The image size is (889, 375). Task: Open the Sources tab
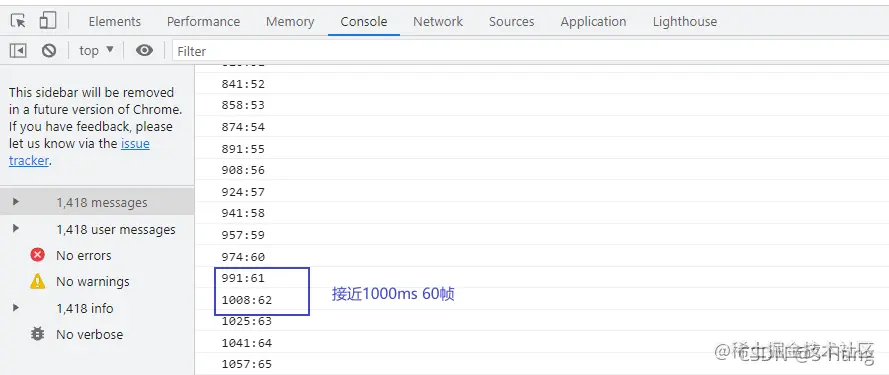point(511,22)
